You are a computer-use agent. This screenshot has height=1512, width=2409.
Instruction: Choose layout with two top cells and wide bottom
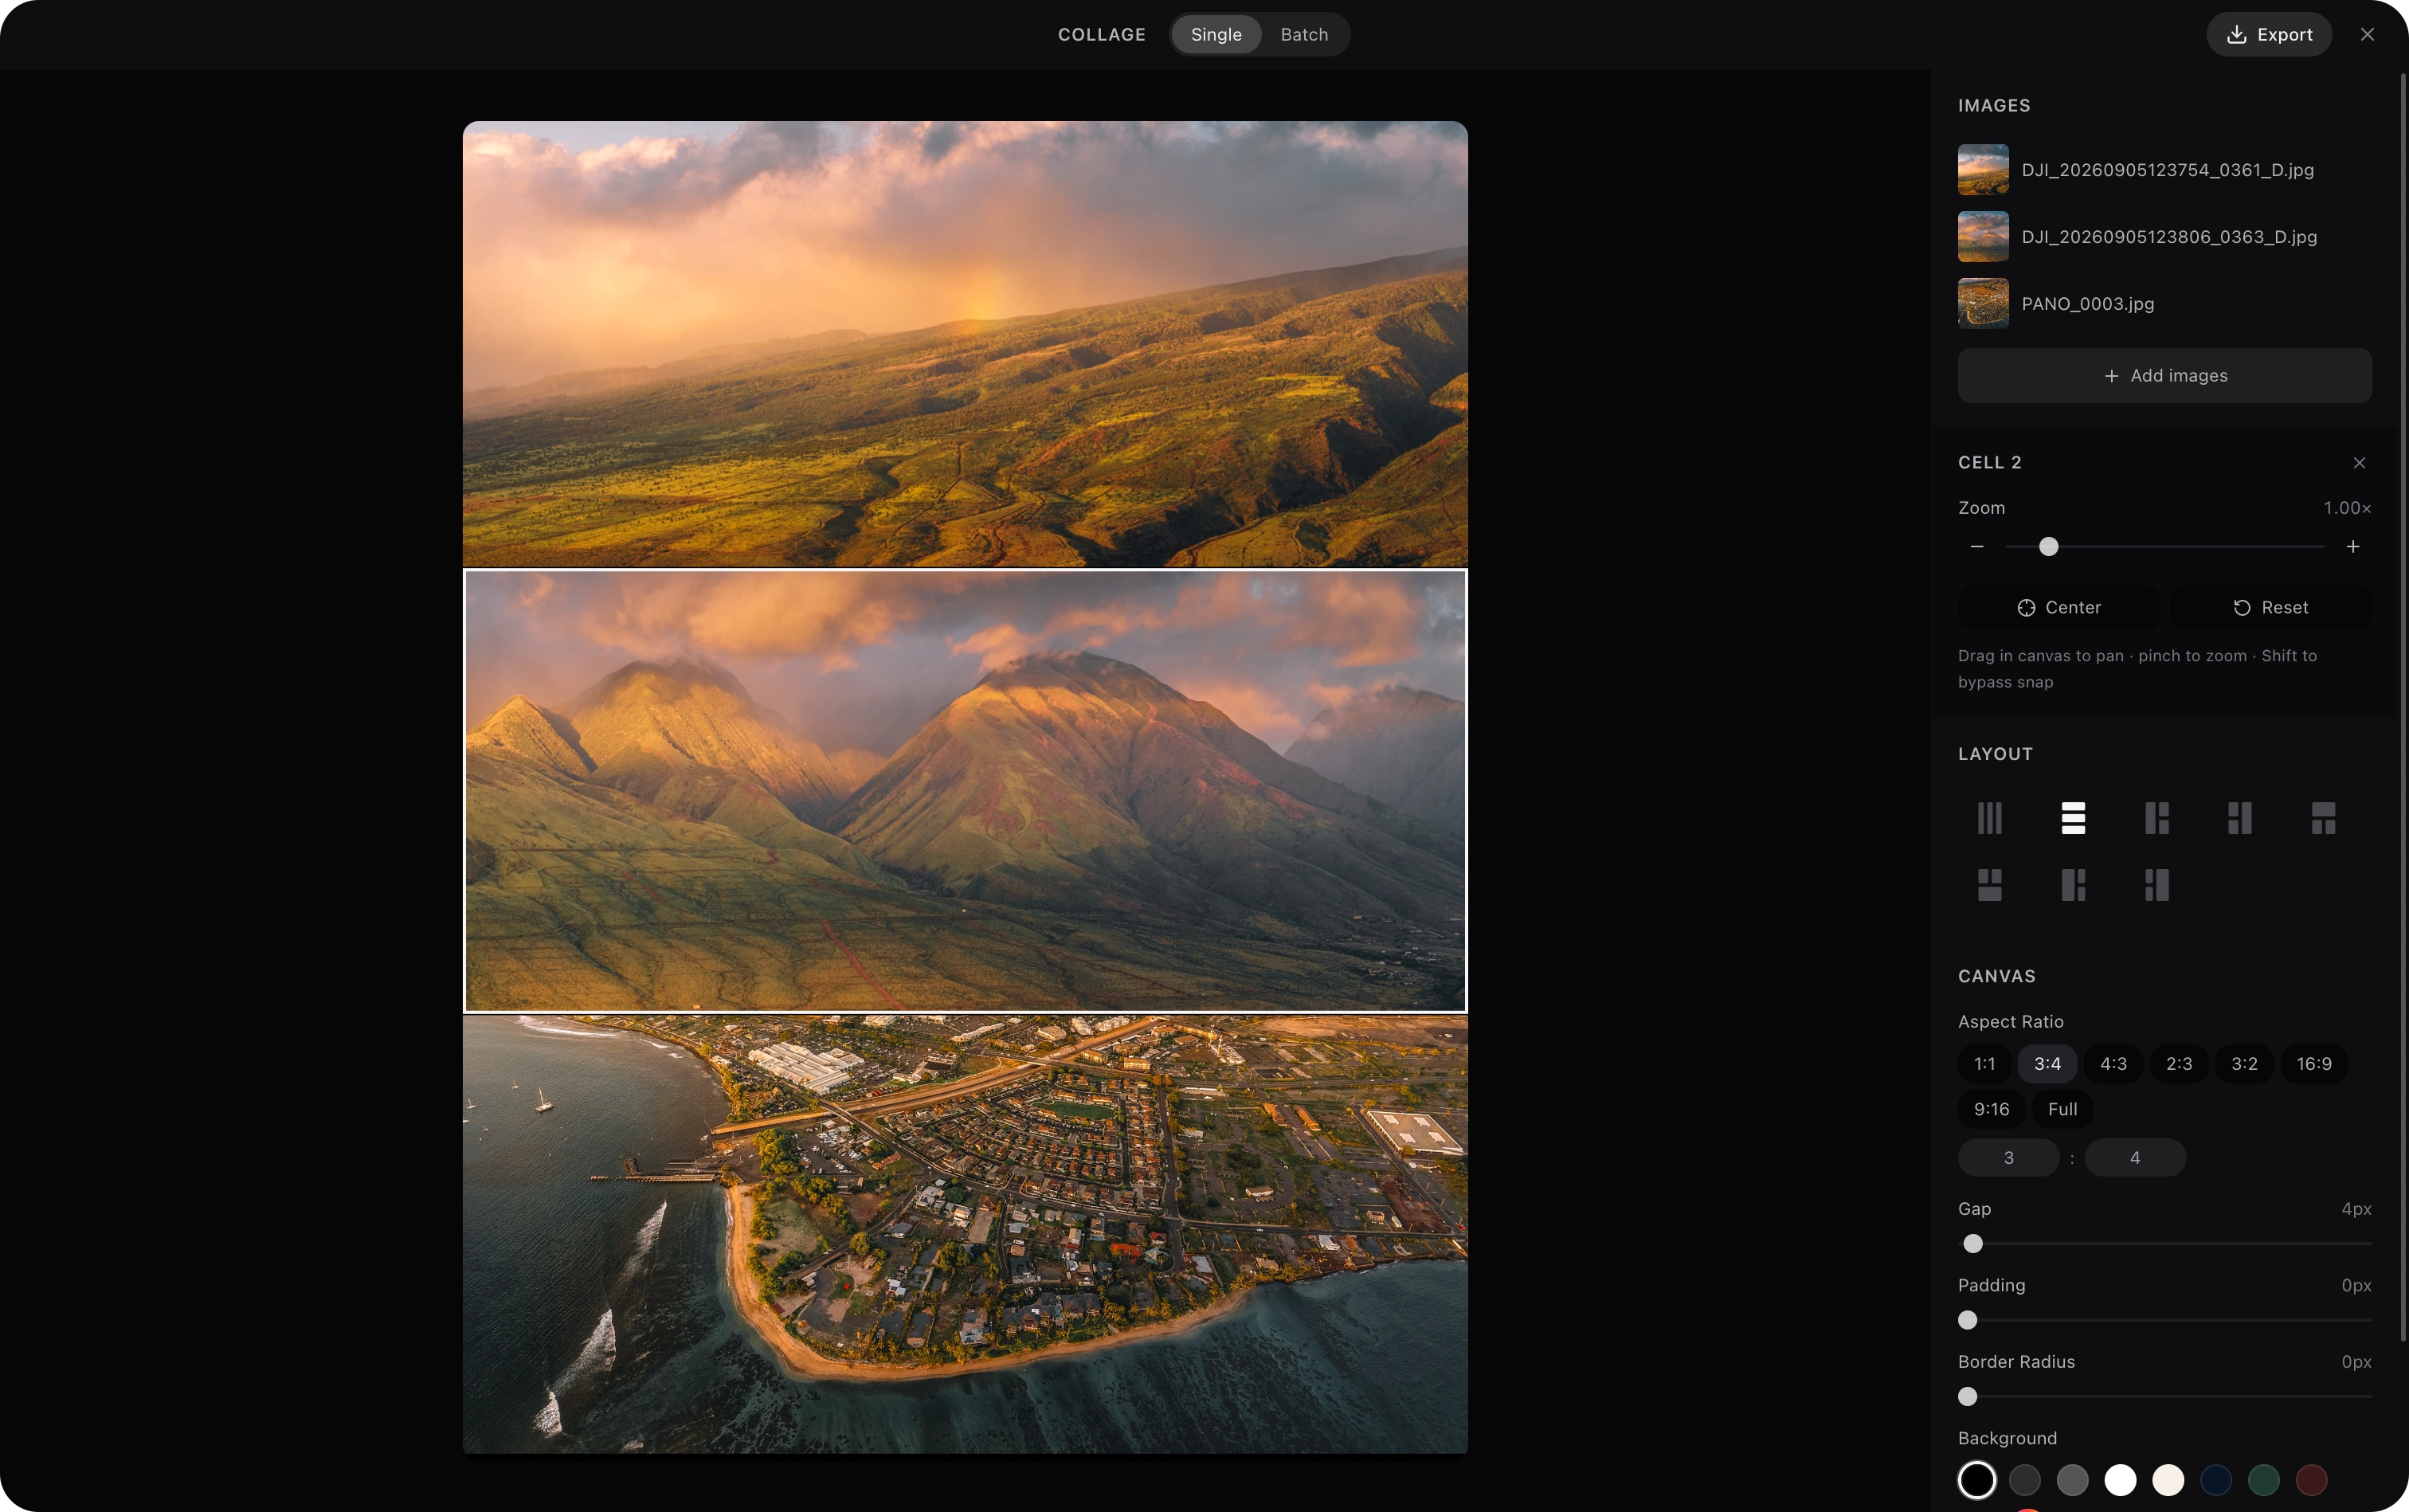[1989, 885]
